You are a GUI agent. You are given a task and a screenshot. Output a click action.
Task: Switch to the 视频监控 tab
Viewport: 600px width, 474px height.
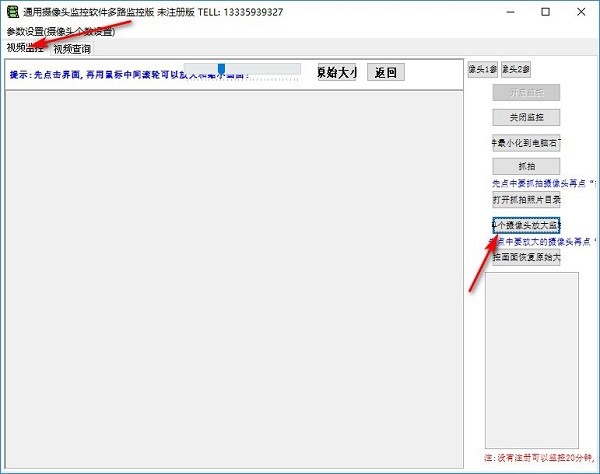25,47
